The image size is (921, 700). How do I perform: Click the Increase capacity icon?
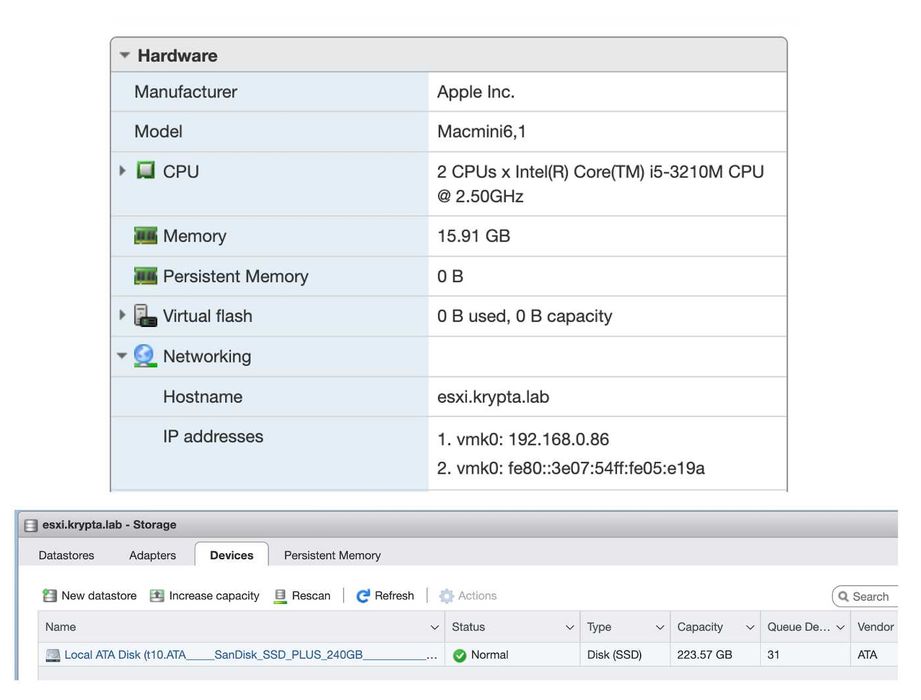pyautogui.click(x=157, y=595)
